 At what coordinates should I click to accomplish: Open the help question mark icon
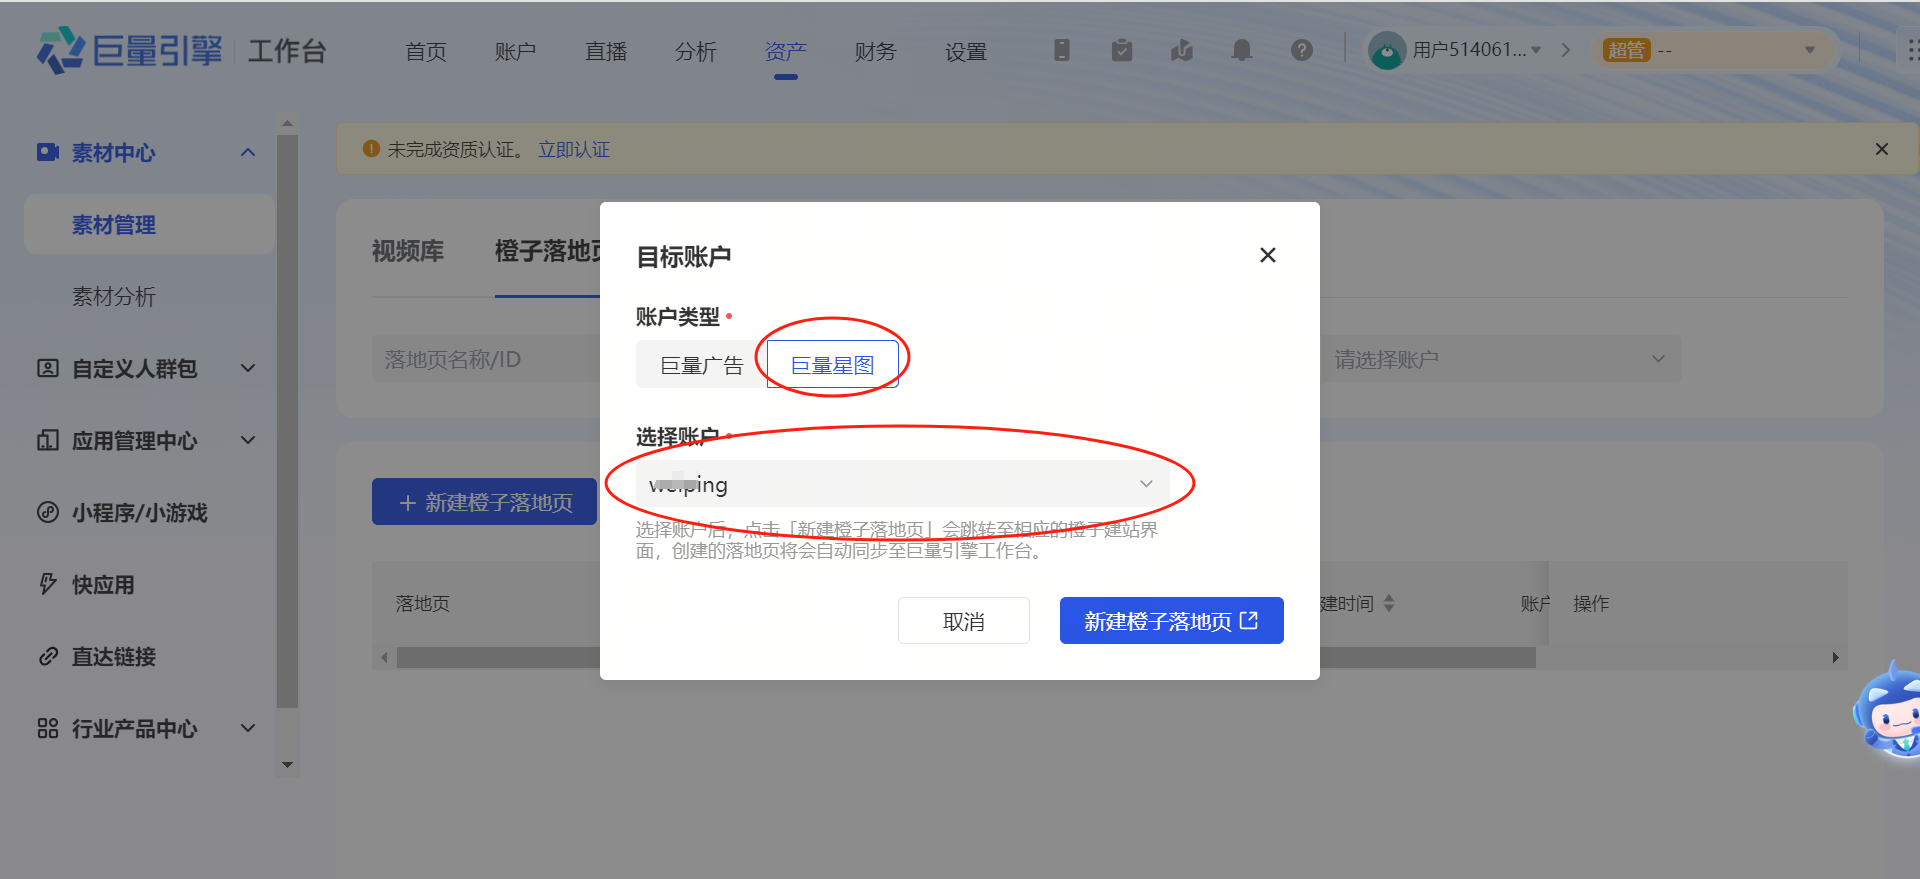[x=1301, y=50]
